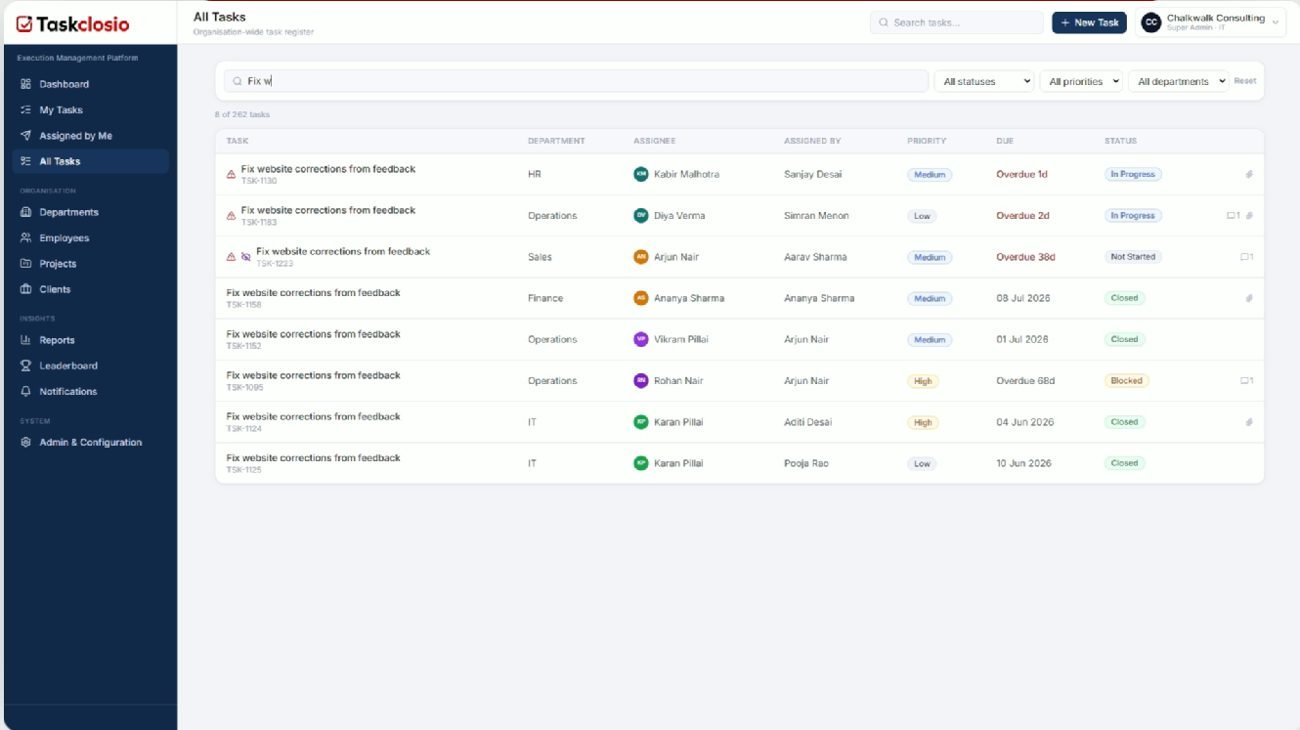Viewport: 1300px width, 730px height.
Task: Click the Finance department cell
Action: (546, 298)
